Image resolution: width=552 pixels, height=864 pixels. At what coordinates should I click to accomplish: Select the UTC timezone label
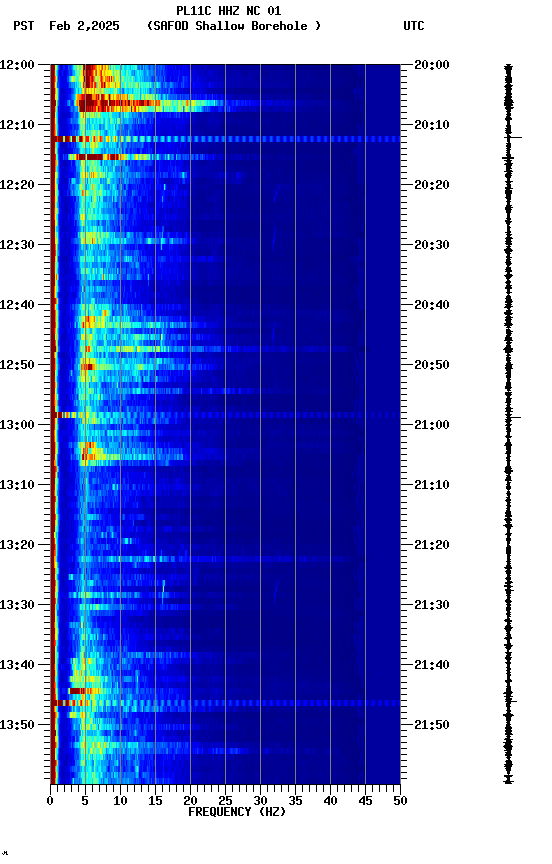pyautogui.click(x=414, y=26)
